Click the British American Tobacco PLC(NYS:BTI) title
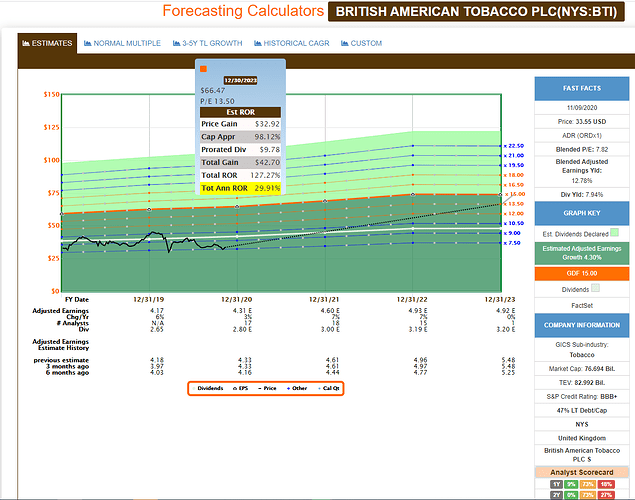 pyautogui.click(x=476, y=11)
